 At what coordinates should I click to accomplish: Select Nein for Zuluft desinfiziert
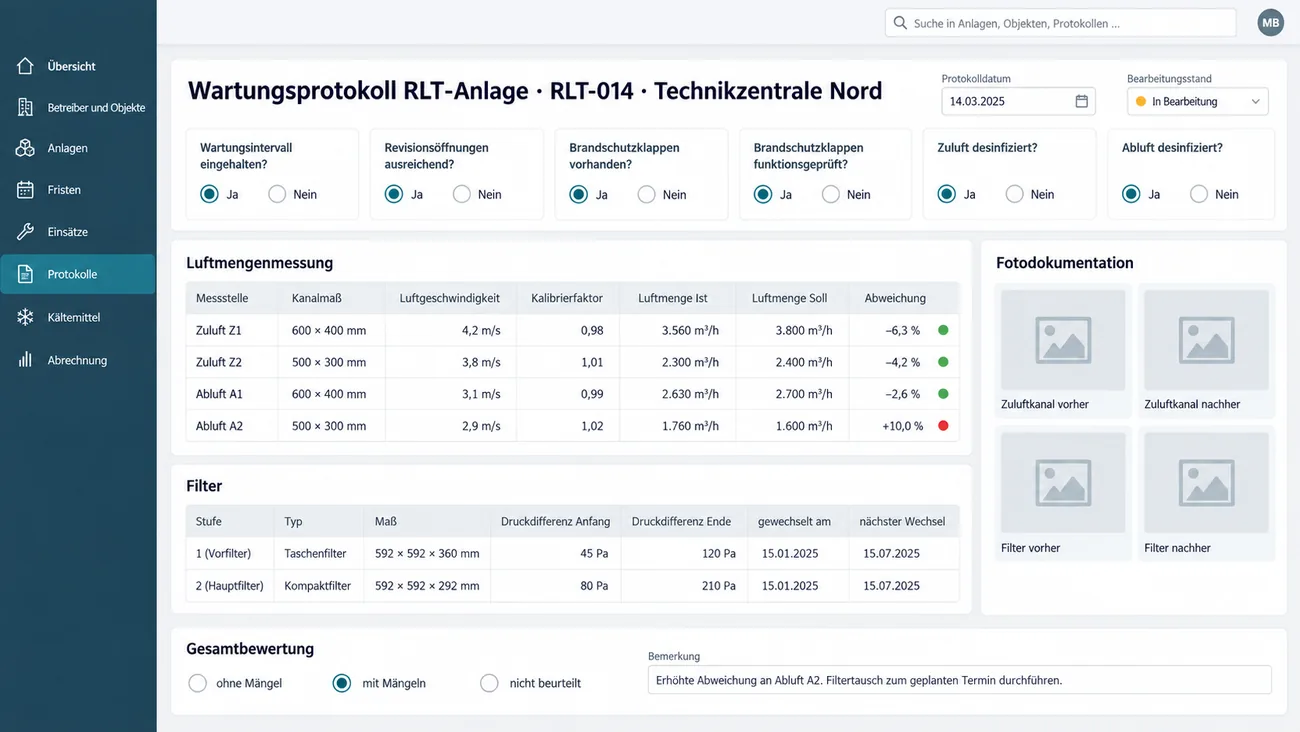[x=1014, y=194]
